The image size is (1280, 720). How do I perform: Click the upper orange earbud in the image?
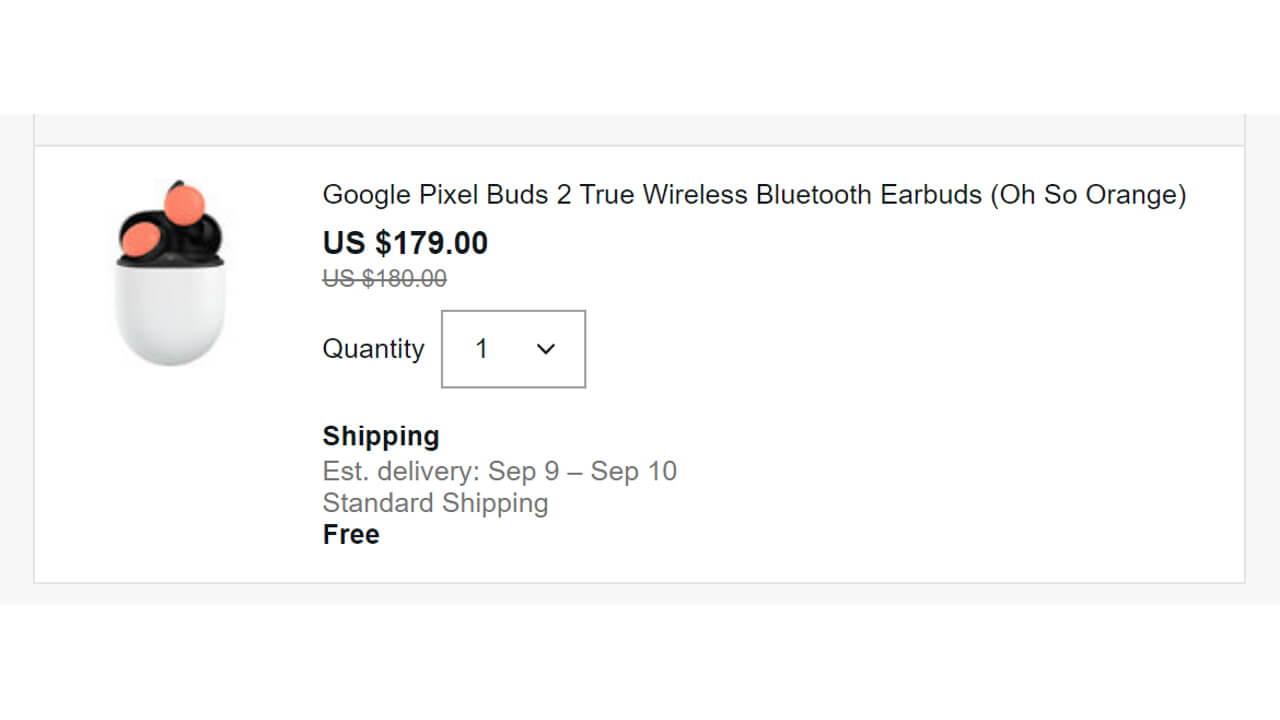click(x=184, y=202)
